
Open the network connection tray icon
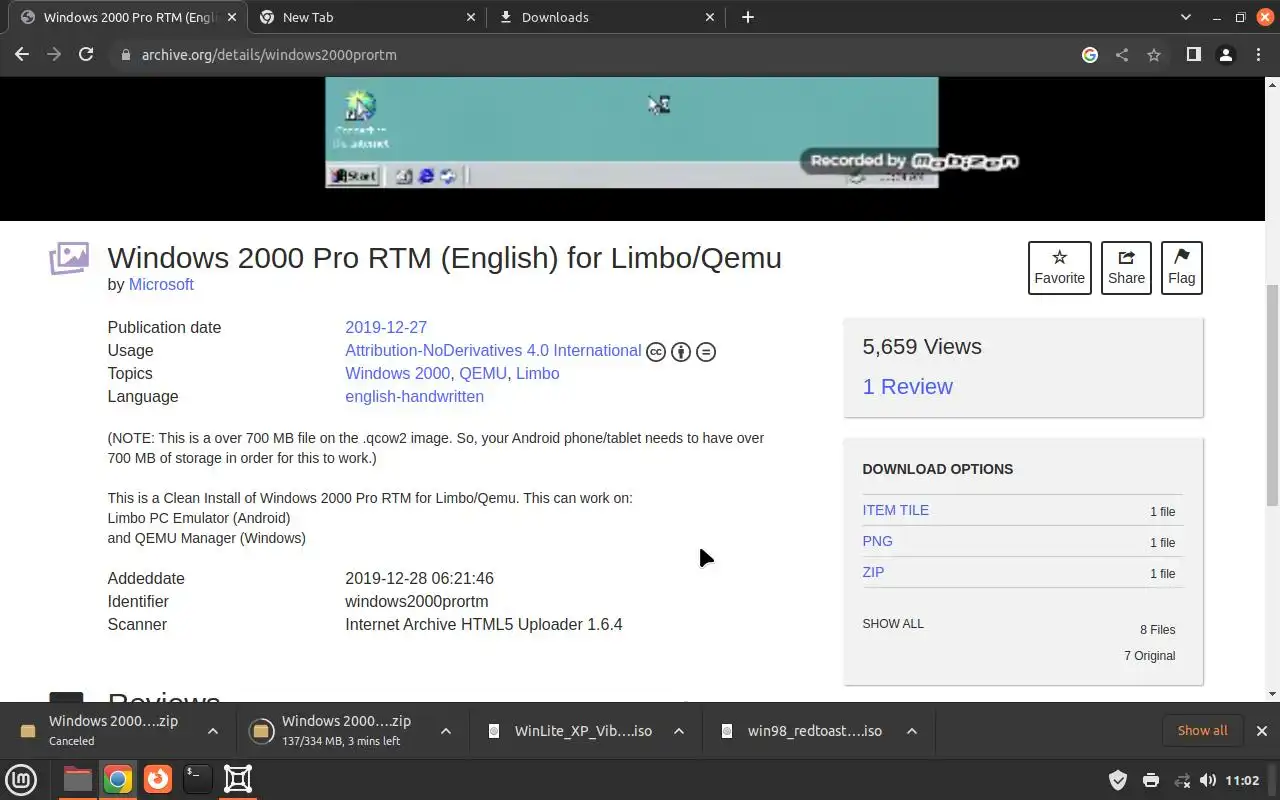[x=1181, y=780]
